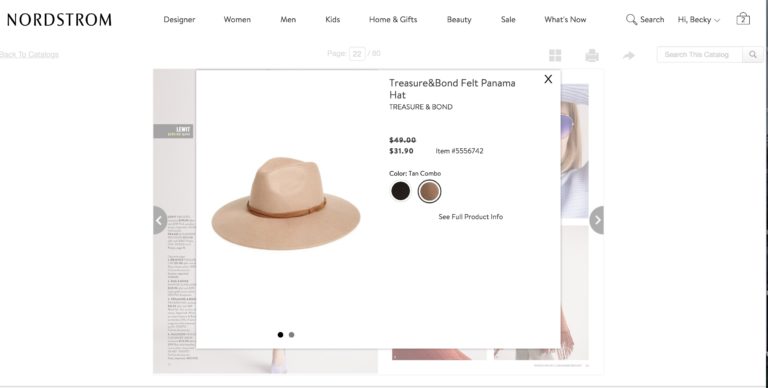The width and height of the screenshot is (768, 388).
Task: Open the Kids menu
Action: pyautogui.click(x=333, y=20)
